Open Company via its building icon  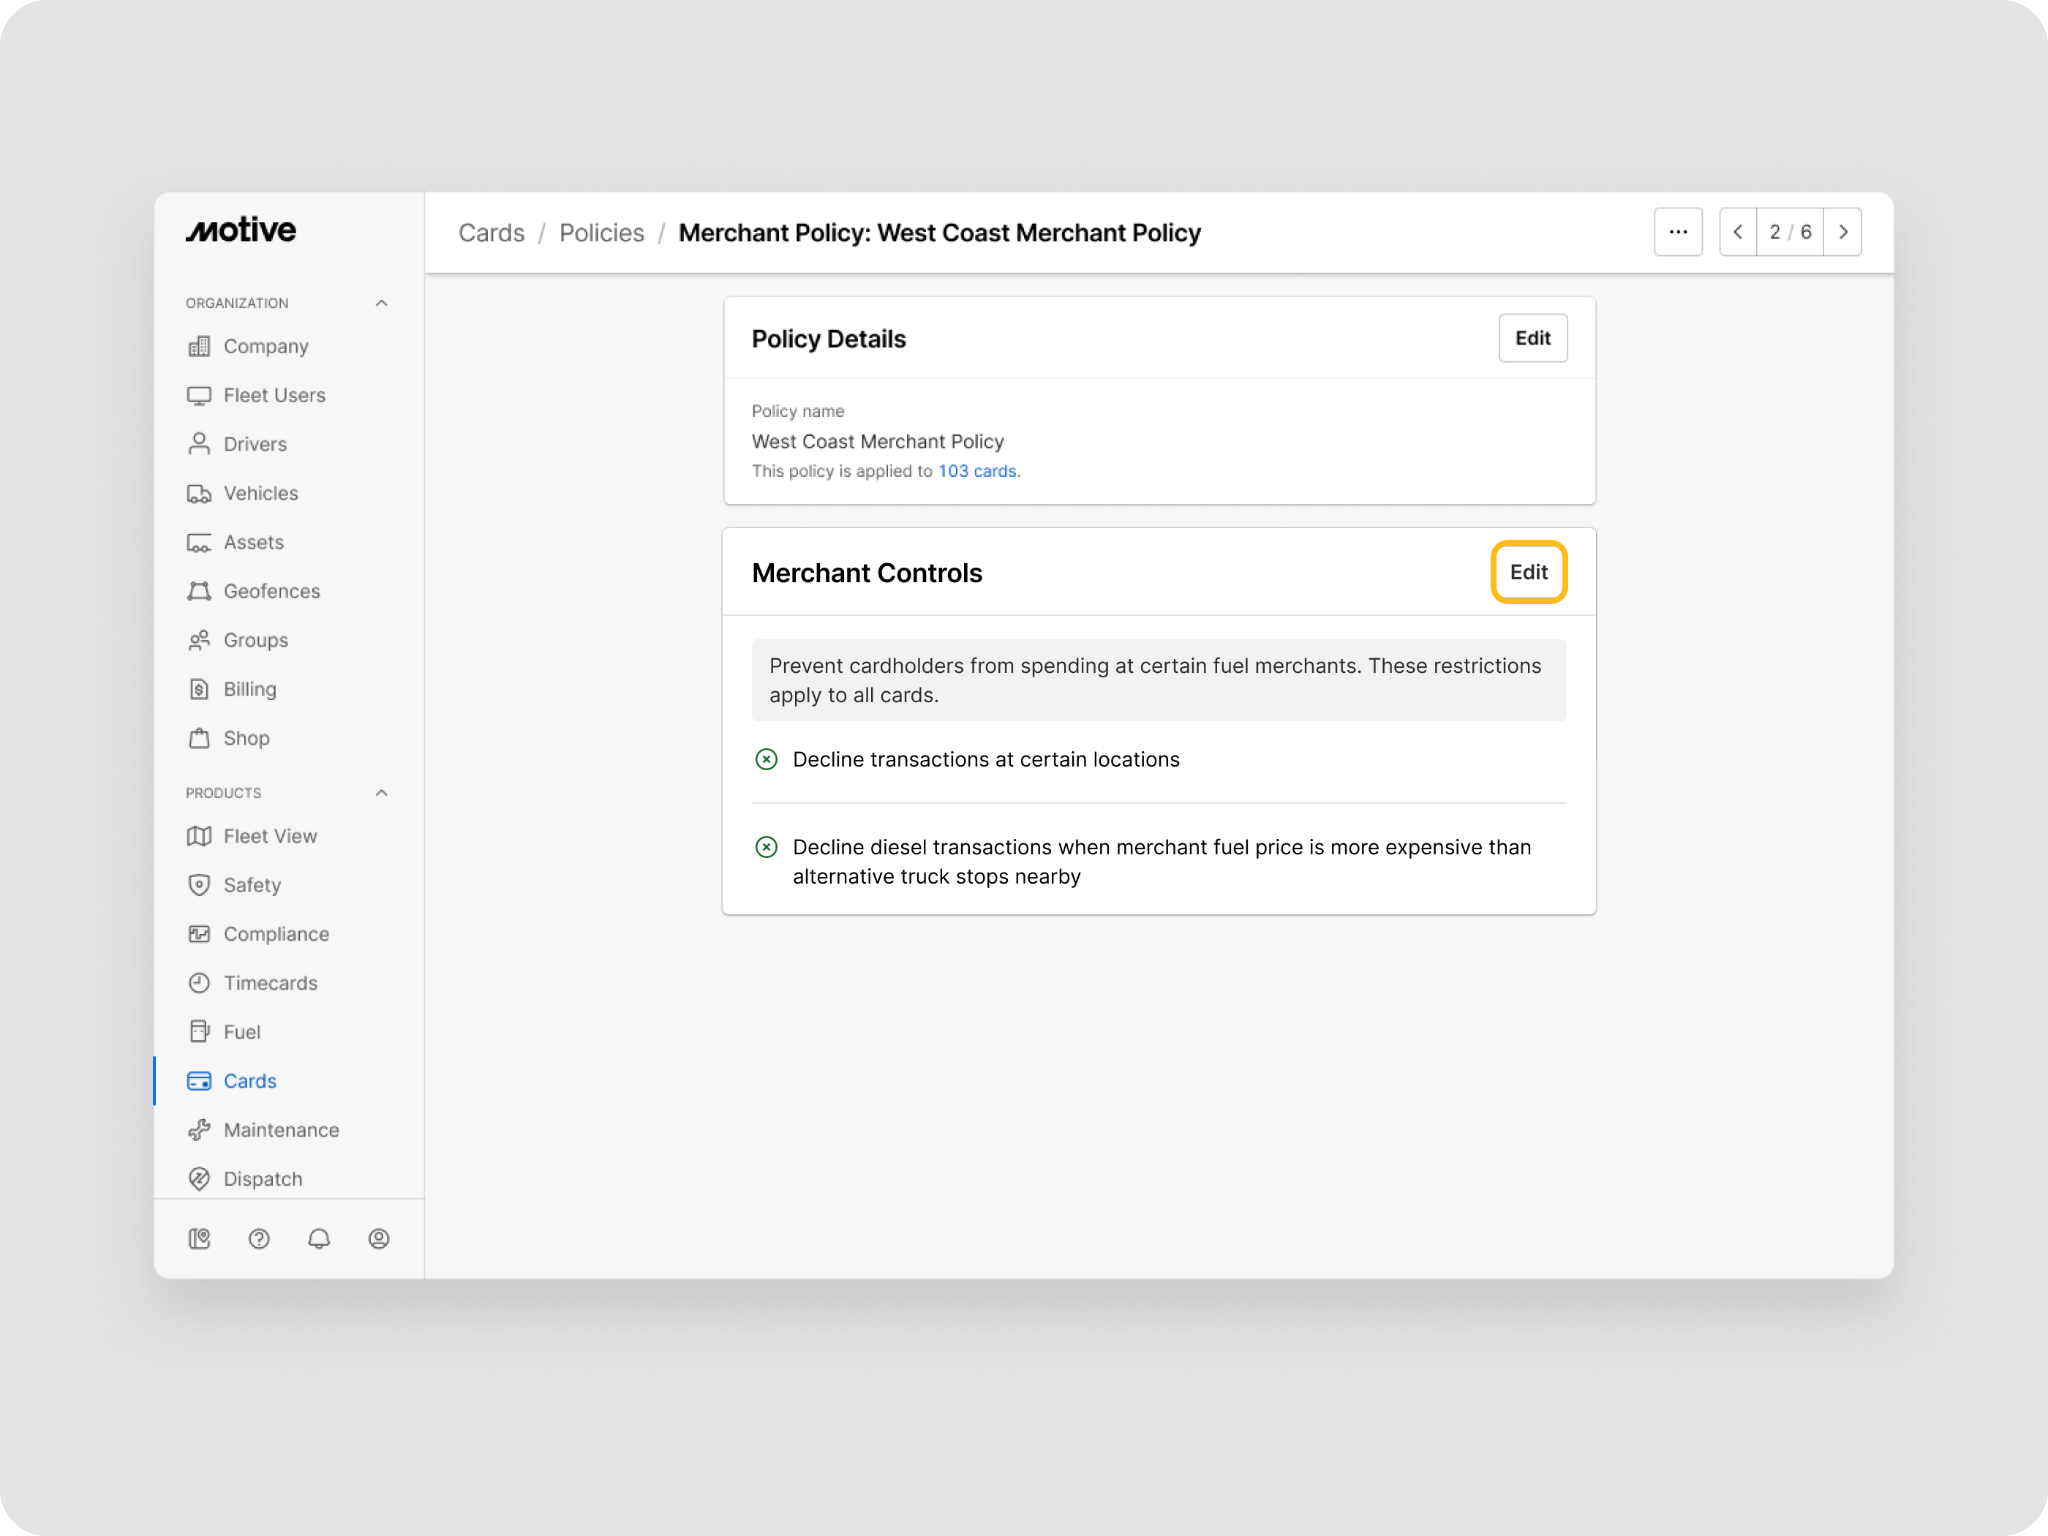(199, 346)
